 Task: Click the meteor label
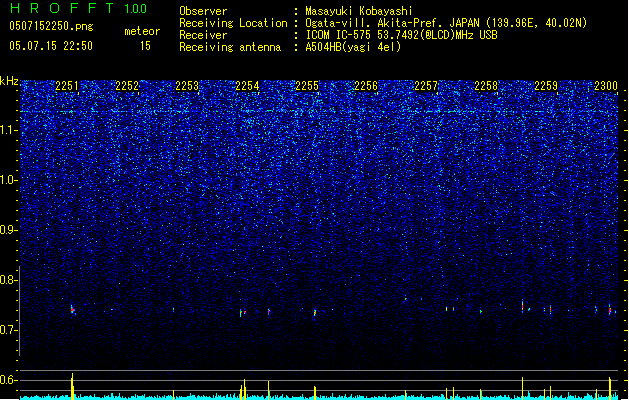pos(142,31)
